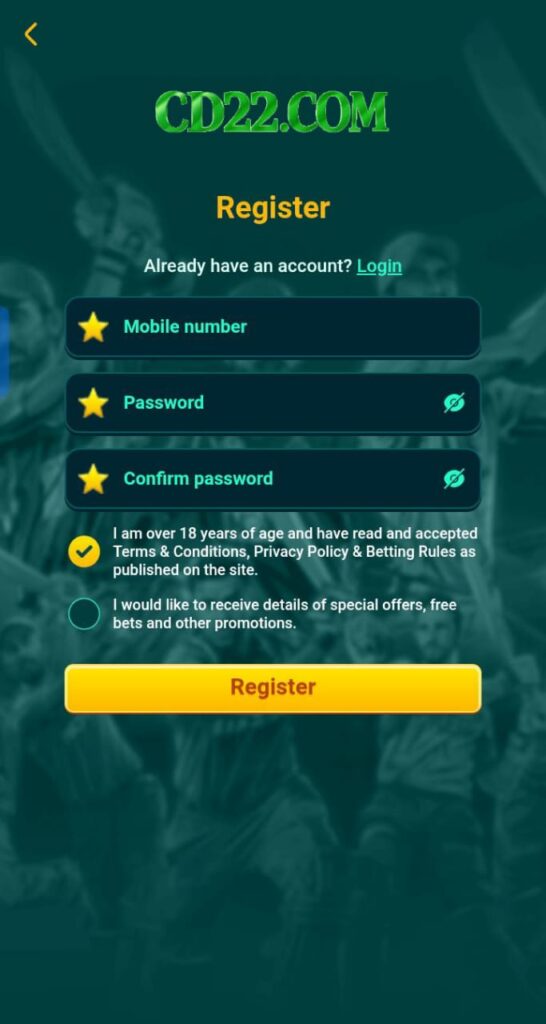This screenshot has width=546, height=1024.
Task: Tap the CD22.COM logo
Action: [x=272, y=112]
